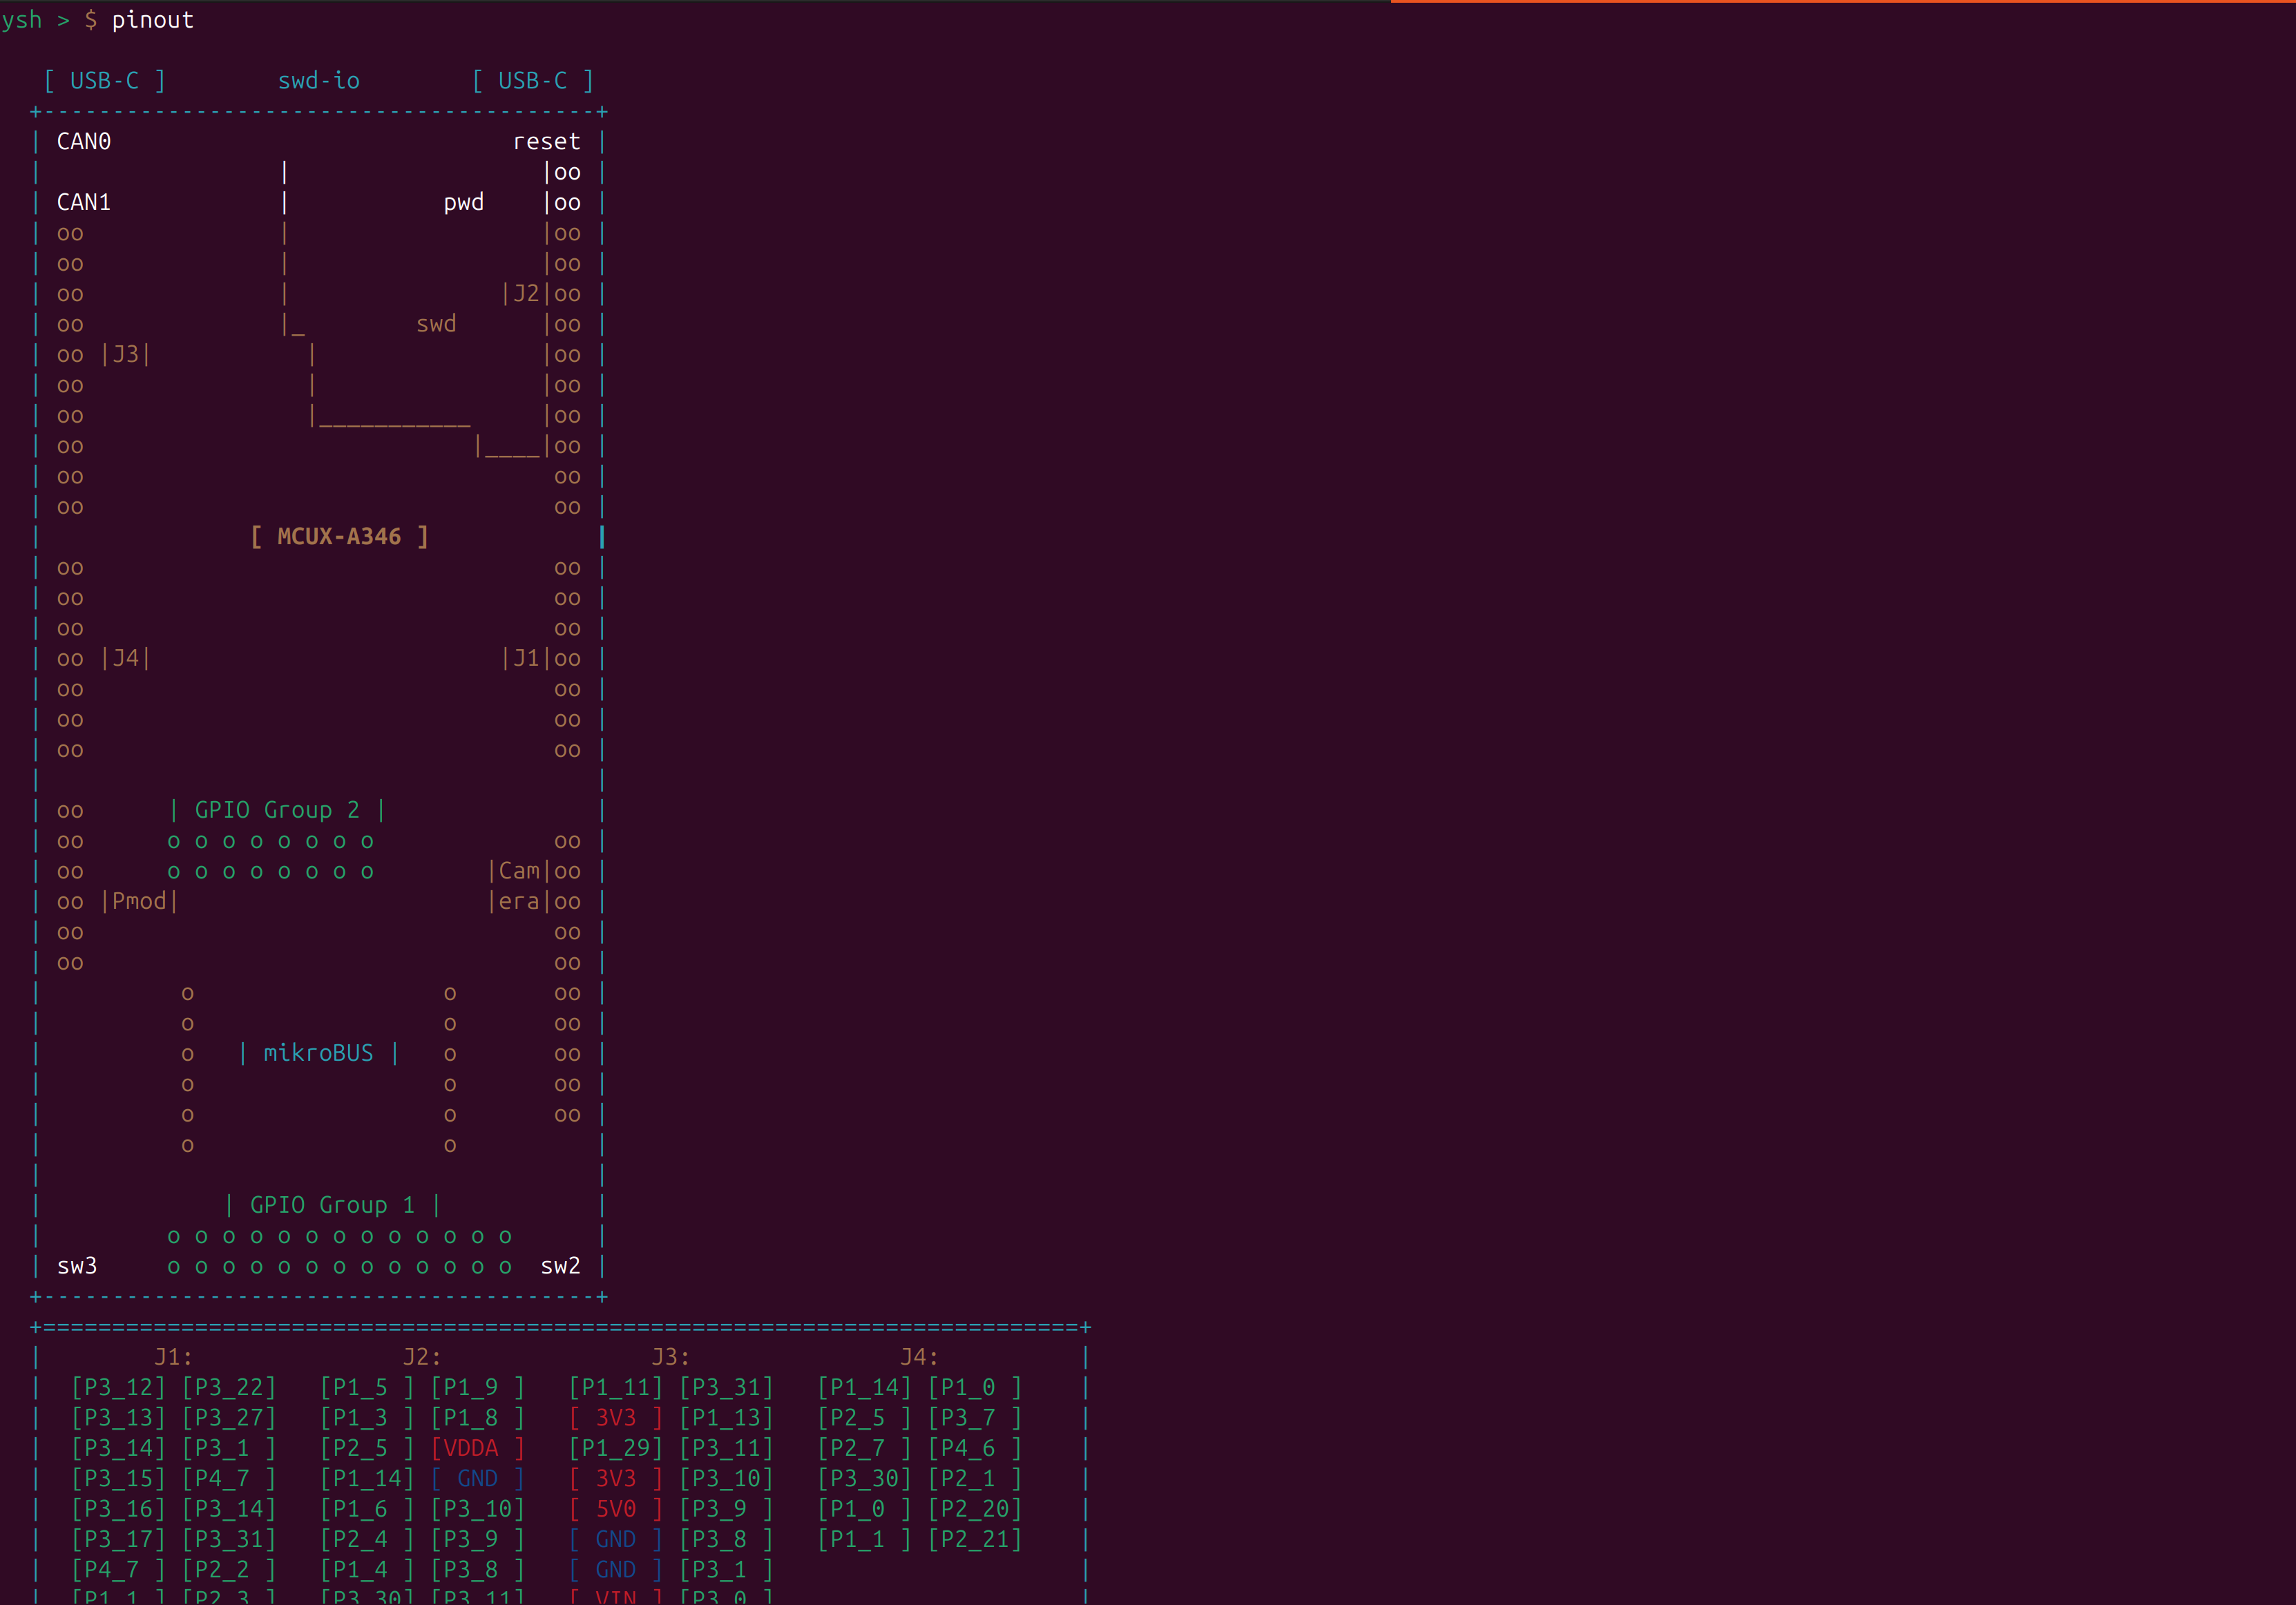The width and height of the screenshot is (2296, 1605).
Task: Click the J2: column header in table
Action: 421,1357
